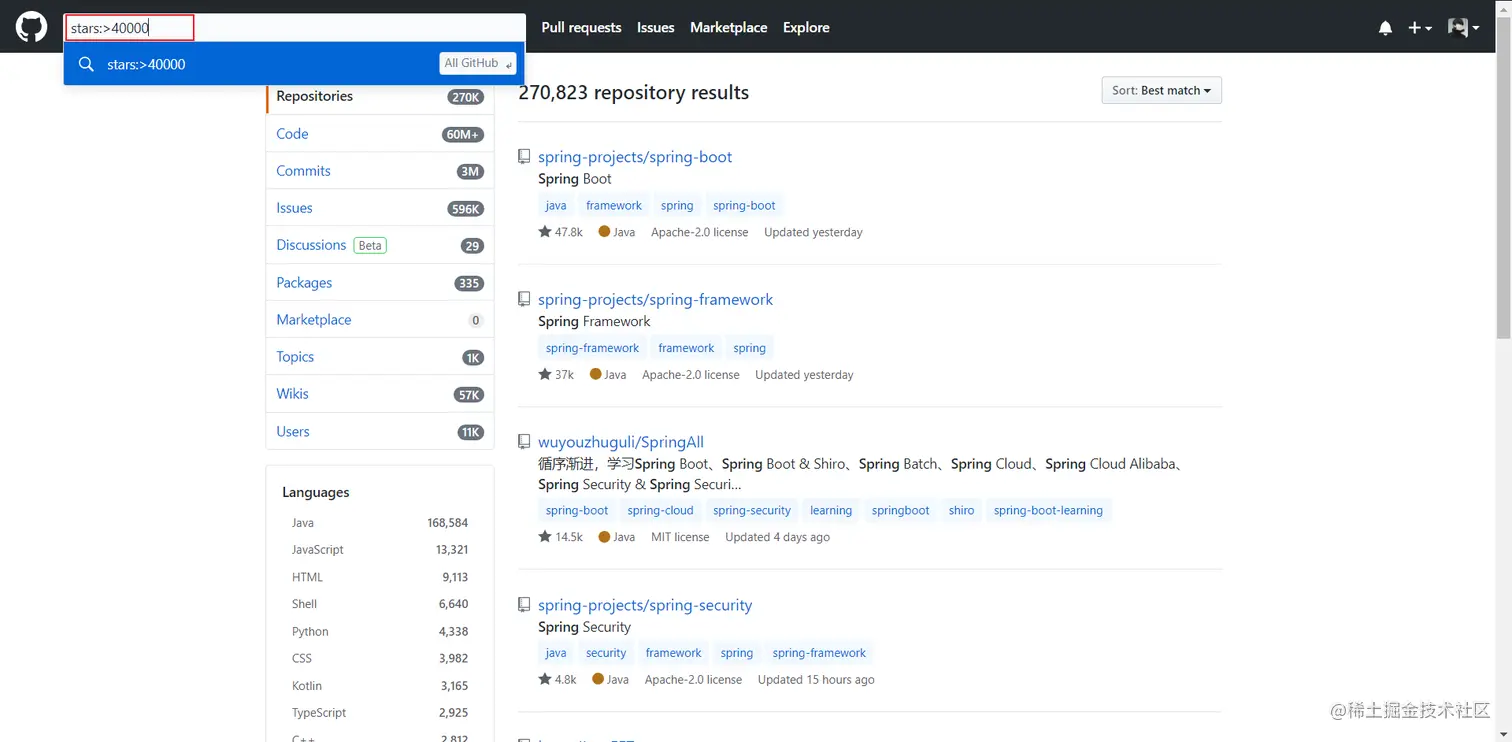Select the Discussions Beta filter

(379, 245)
